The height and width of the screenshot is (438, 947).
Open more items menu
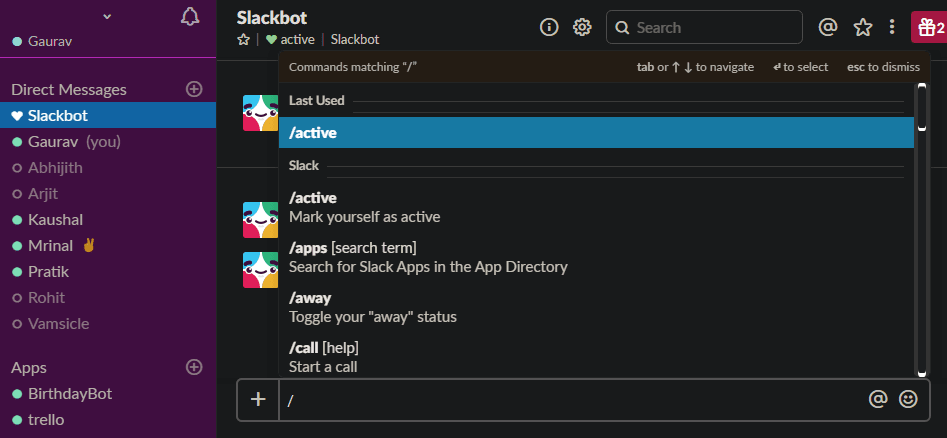point(892,27)
